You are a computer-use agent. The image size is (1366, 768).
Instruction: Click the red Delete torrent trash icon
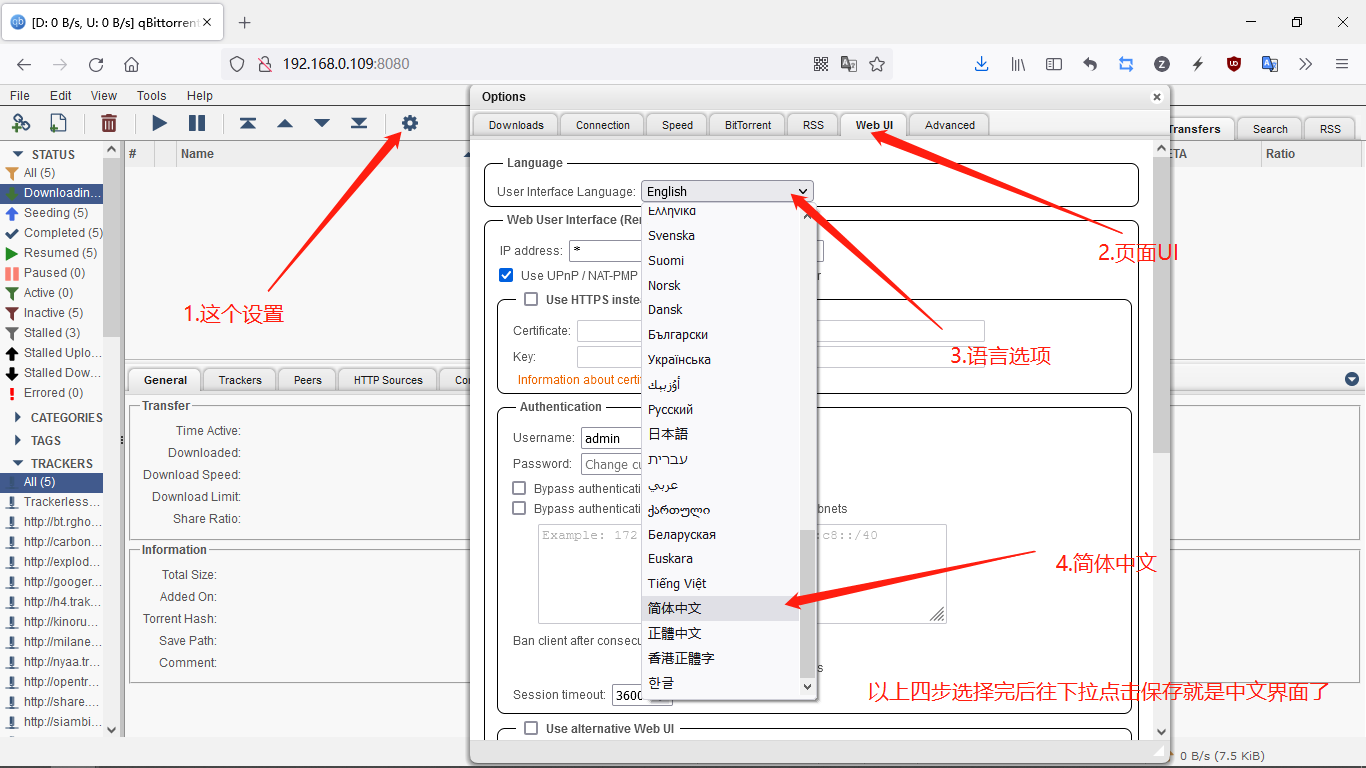tap(109, 123)
